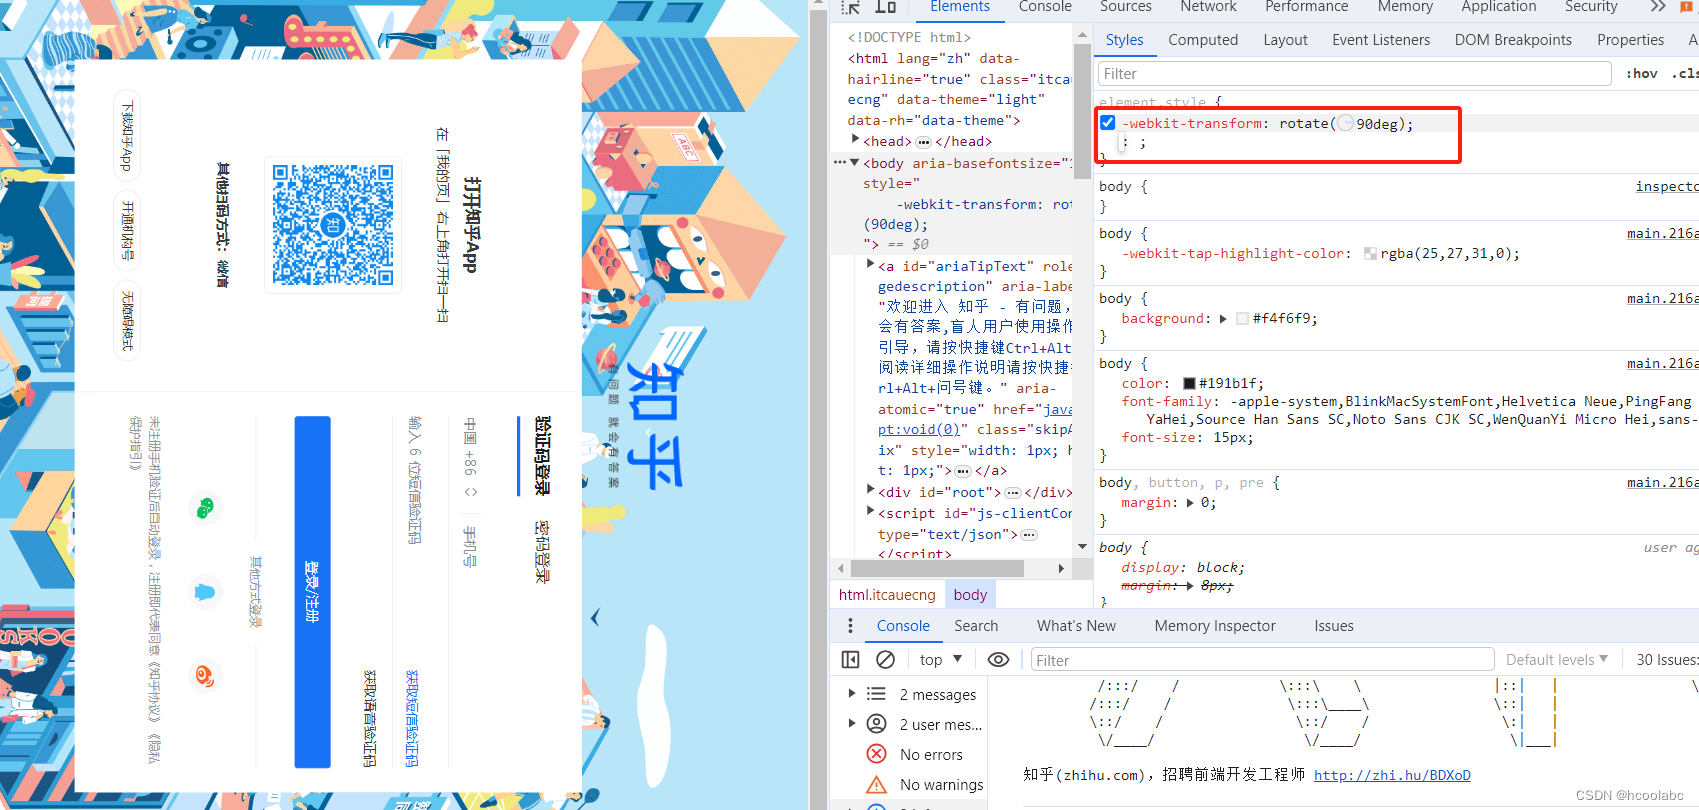Expand the margin 0 property triangle
This screenshot has height=810, width=1699.
pyautogui.click(x=1190, y=503)
